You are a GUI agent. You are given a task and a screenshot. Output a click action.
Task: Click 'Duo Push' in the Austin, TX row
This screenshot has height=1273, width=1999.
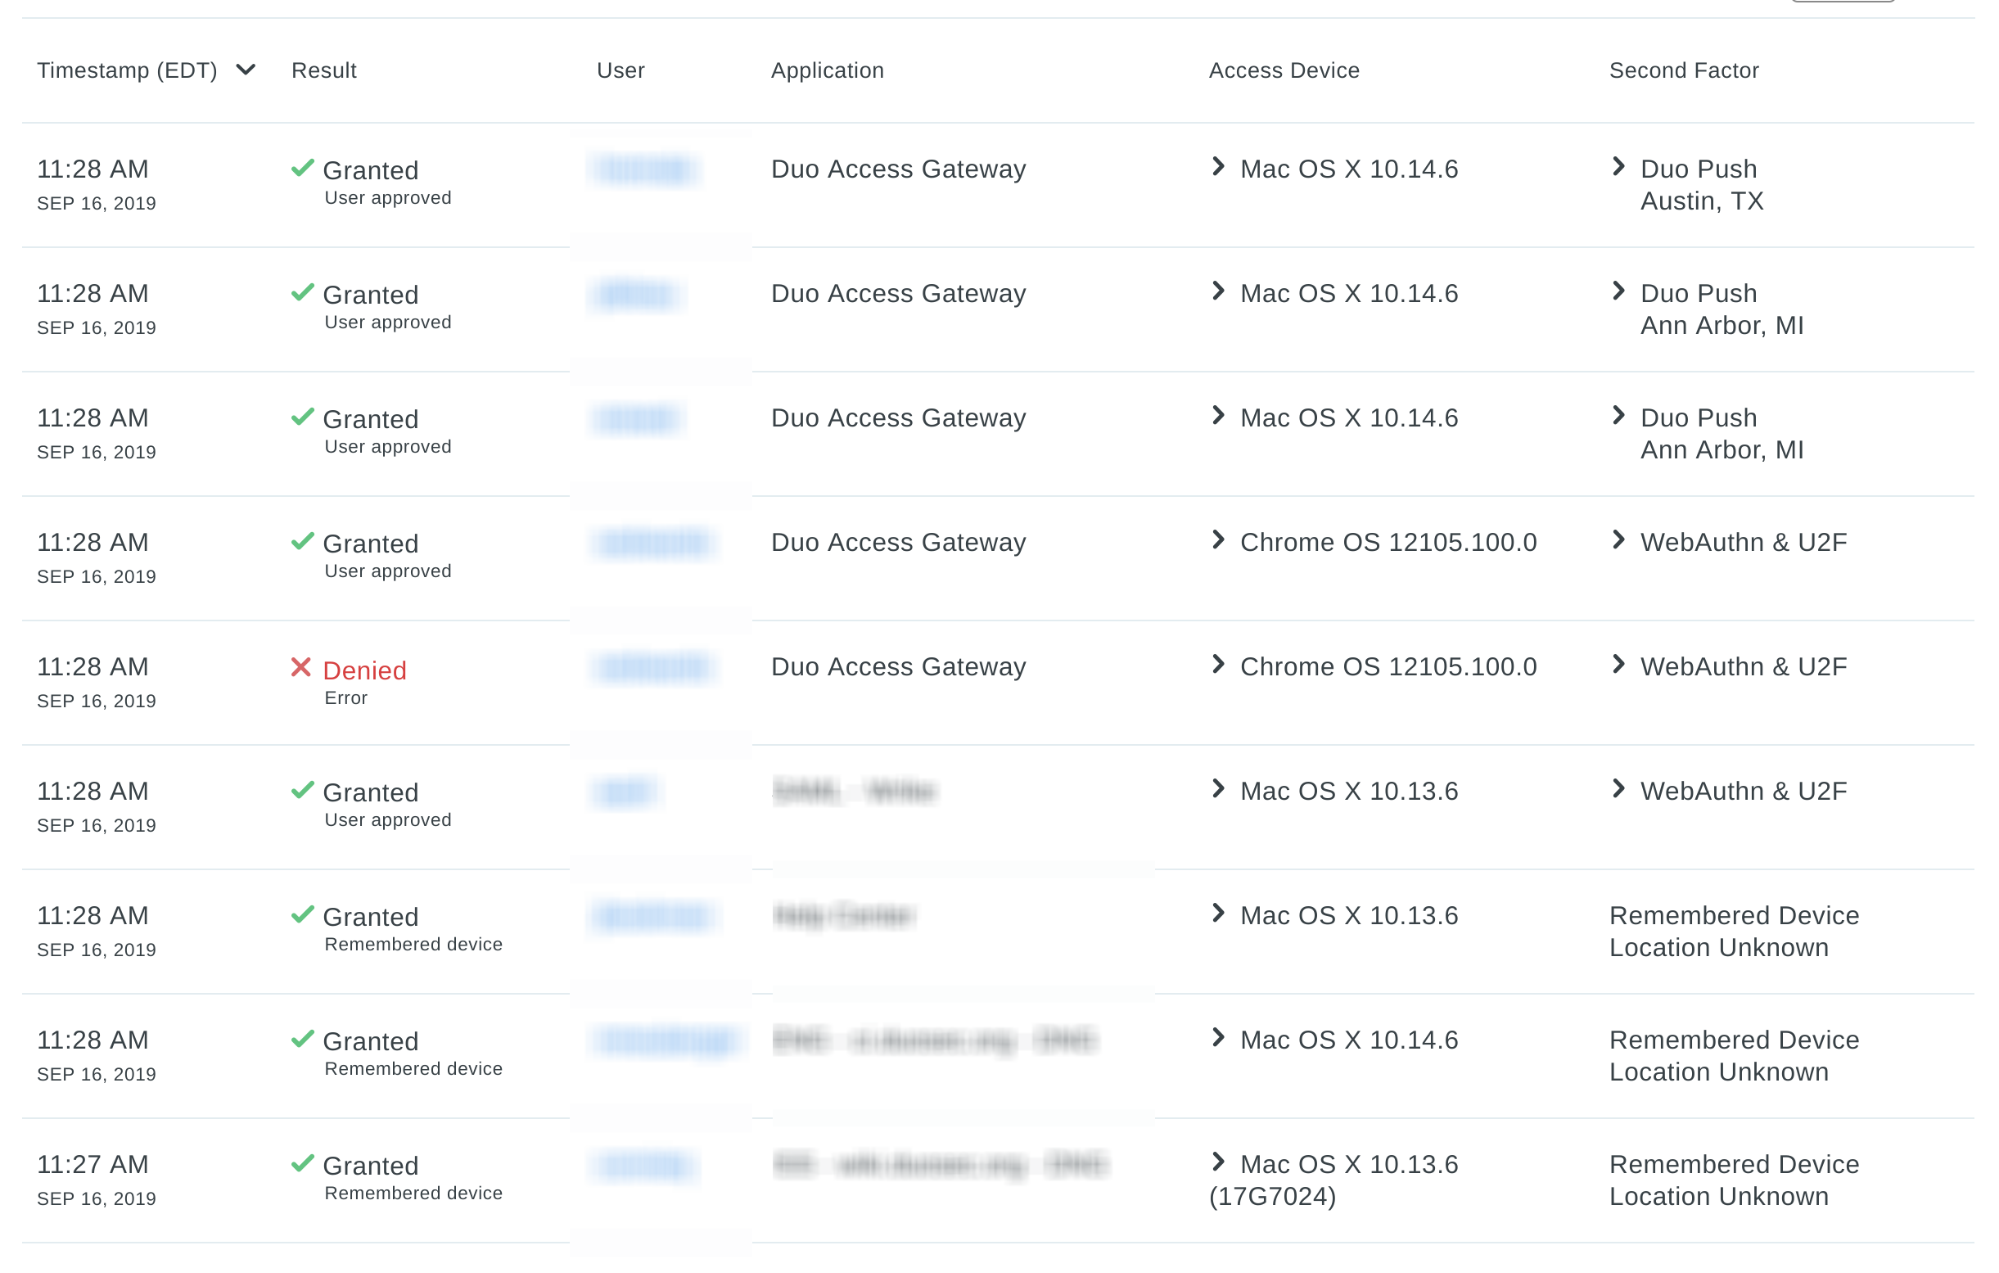tap(1699, 169)
